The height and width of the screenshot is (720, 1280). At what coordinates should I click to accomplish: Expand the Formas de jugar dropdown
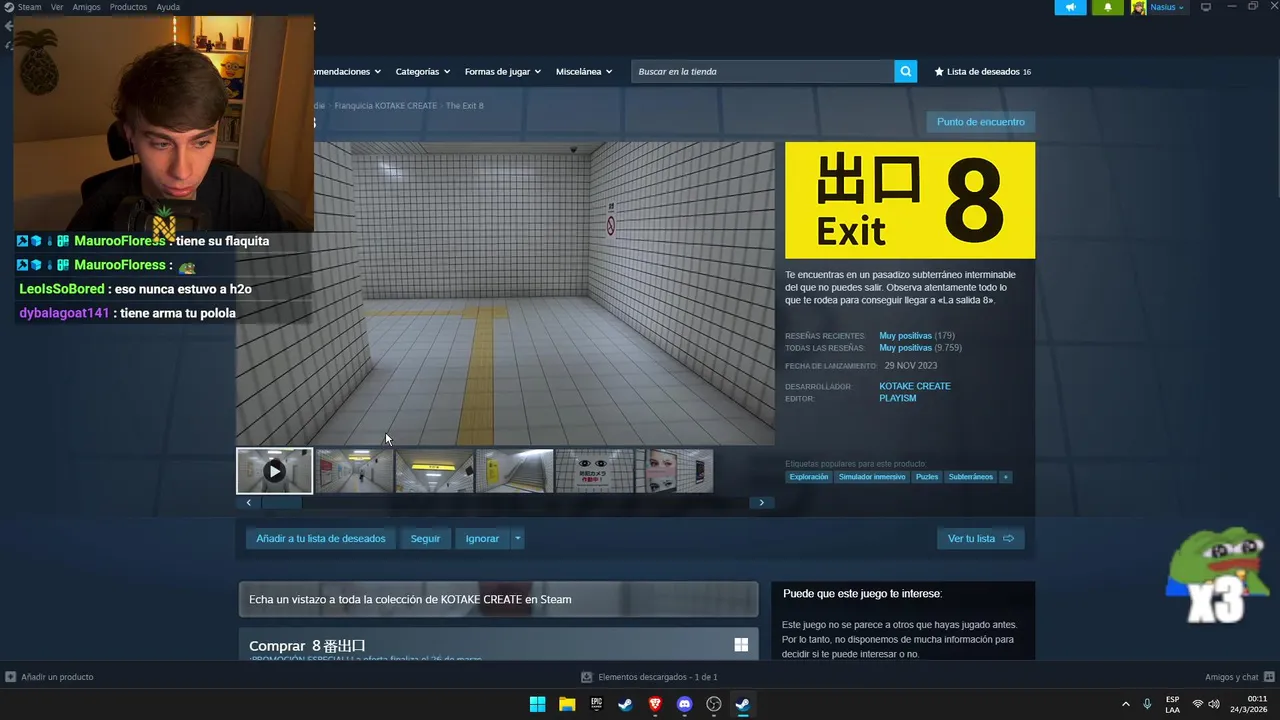point(503,71)
